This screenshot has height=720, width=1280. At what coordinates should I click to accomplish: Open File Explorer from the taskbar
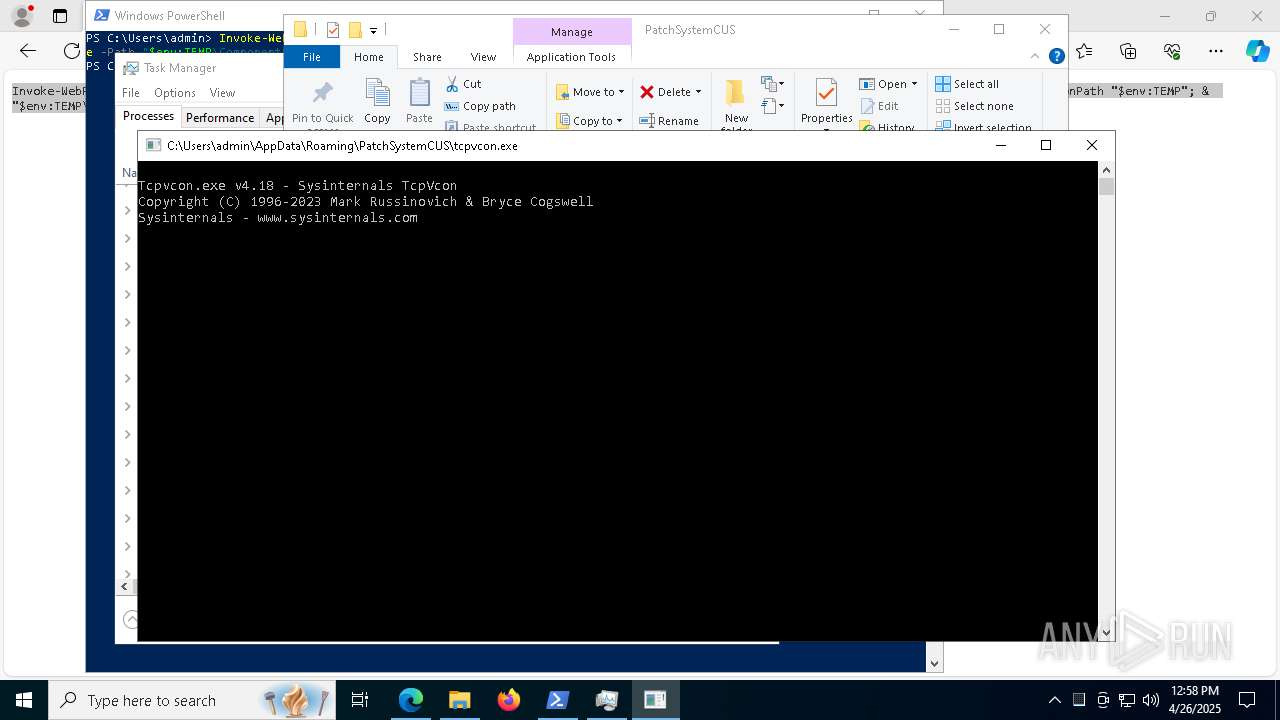tap(460, 700)
